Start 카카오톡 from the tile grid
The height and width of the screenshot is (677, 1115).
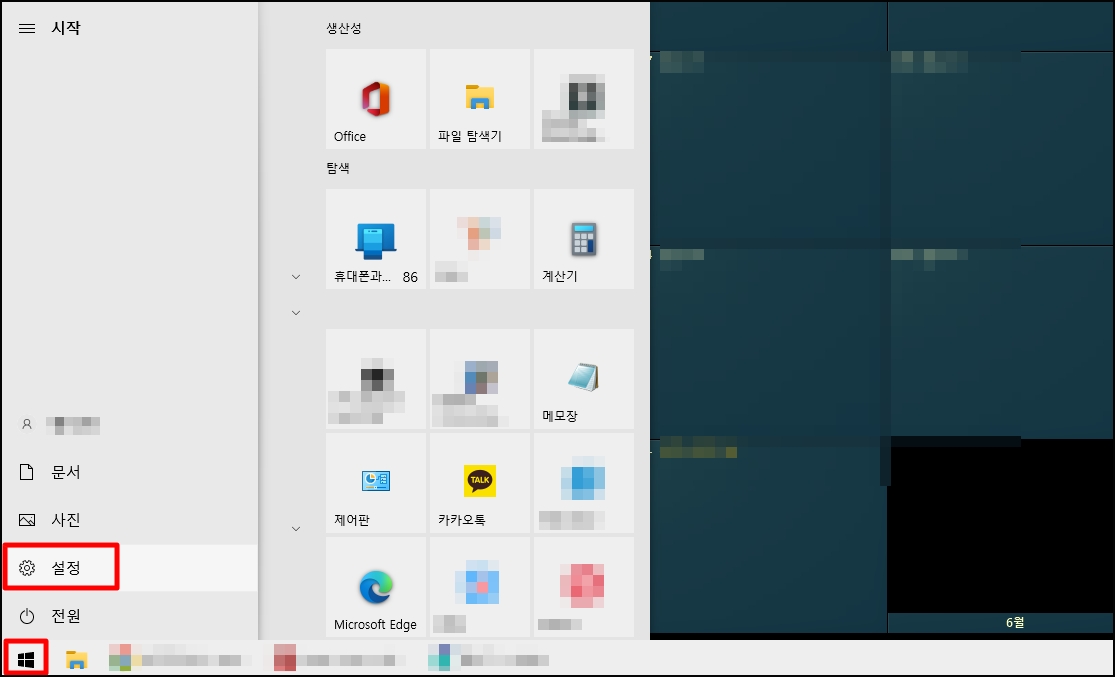[x=480, y=483]
